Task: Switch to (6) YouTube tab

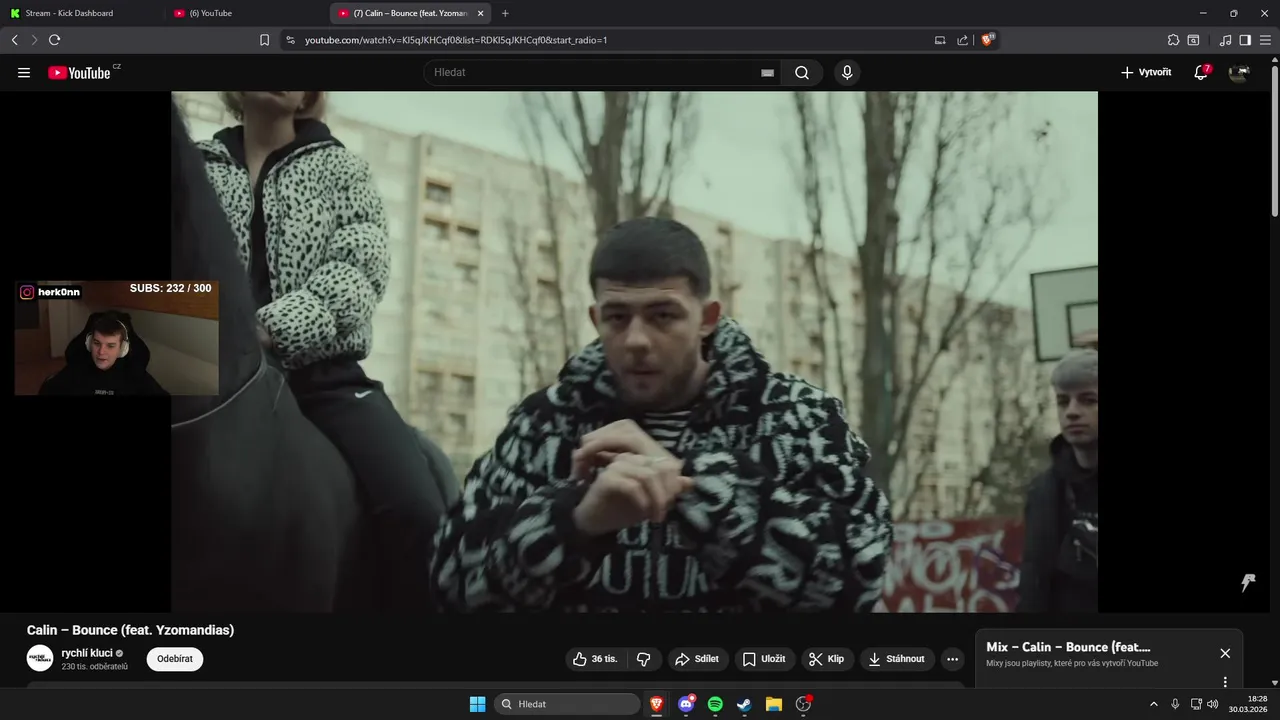Action: point(246,13)
